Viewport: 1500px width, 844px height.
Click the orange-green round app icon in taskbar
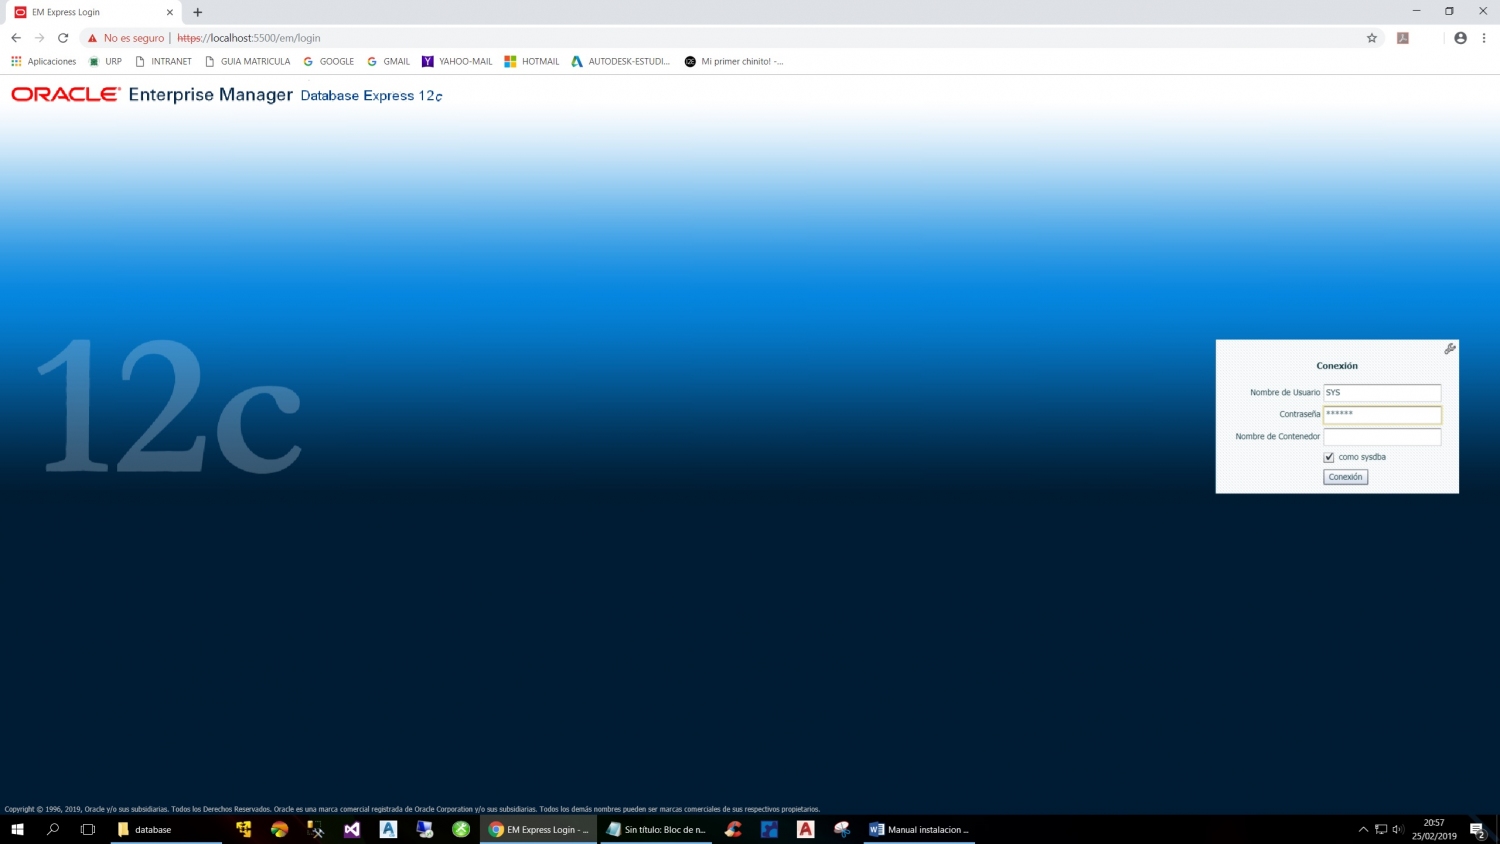pos(280,829)
